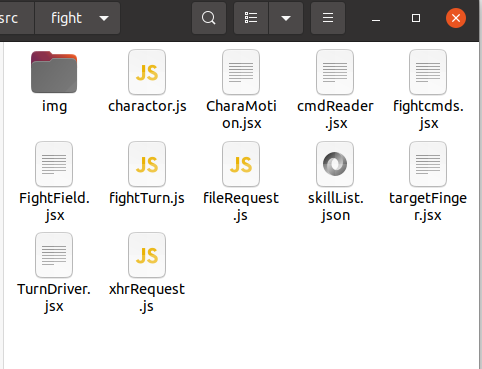Viewport: 482px width, 369px height.
Task: Click the 'img' folder name label
Action: 54,107
